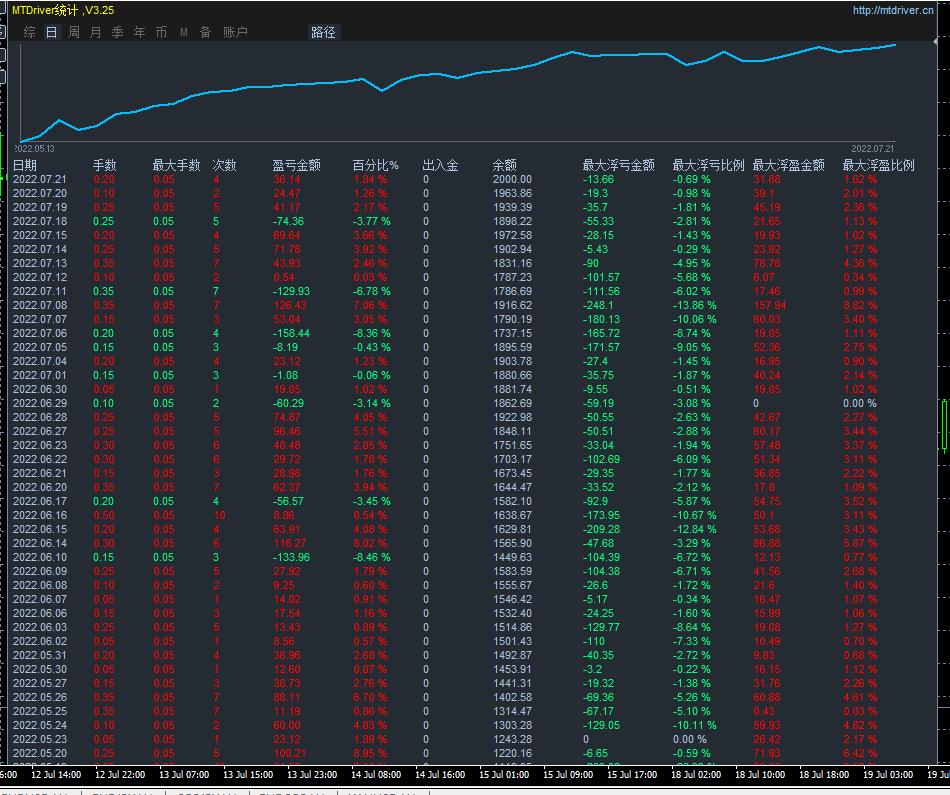Click the 日期 column header

(x=24, y=165)
